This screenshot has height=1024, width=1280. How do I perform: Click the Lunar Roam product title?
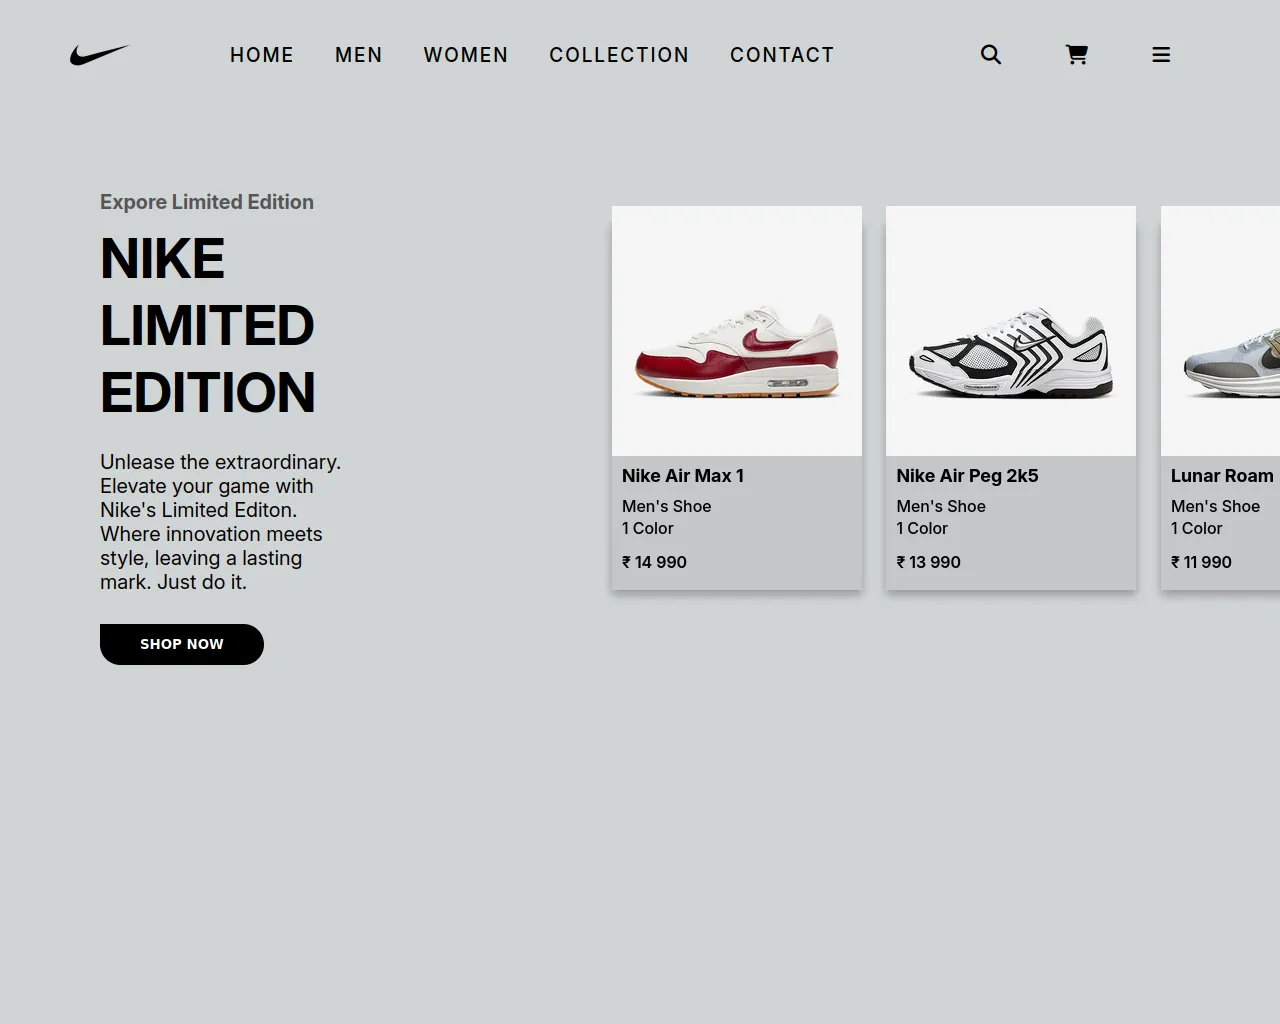(x=1222, y=476)
